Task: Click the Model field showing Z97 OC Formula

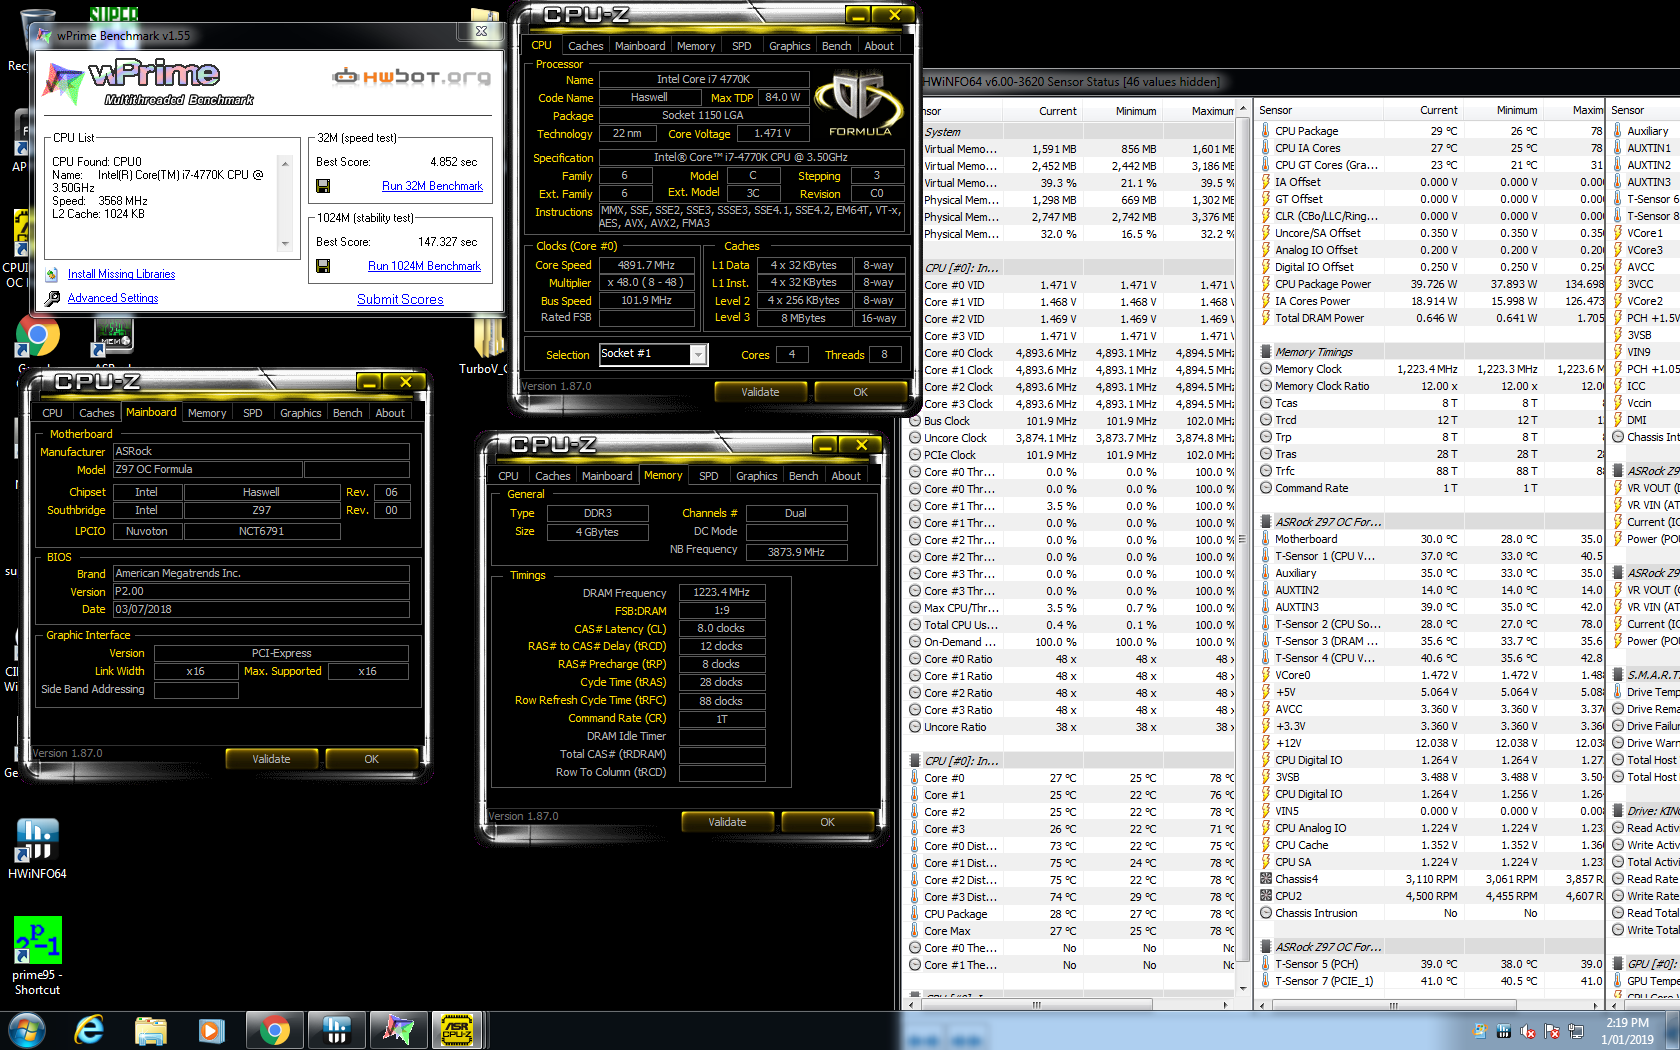Action: click(207, 469)
